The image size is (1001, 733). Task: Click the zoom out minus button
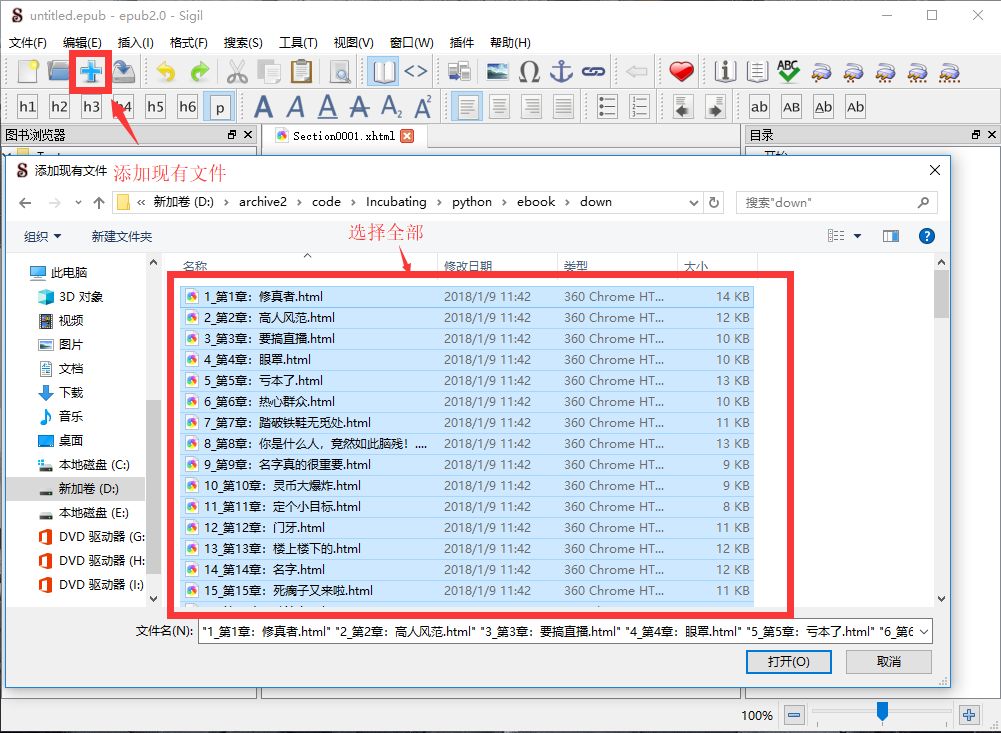point(794,715)
